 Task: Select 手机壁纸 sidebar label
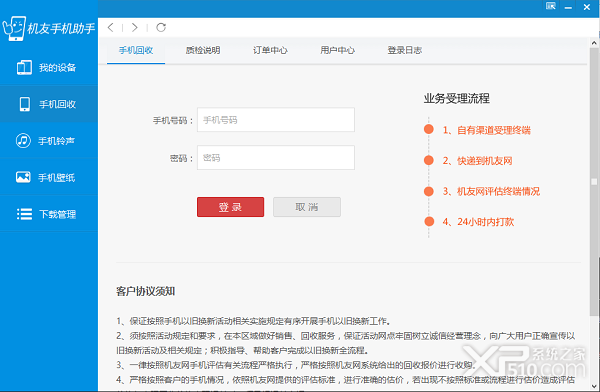point(56,178)
